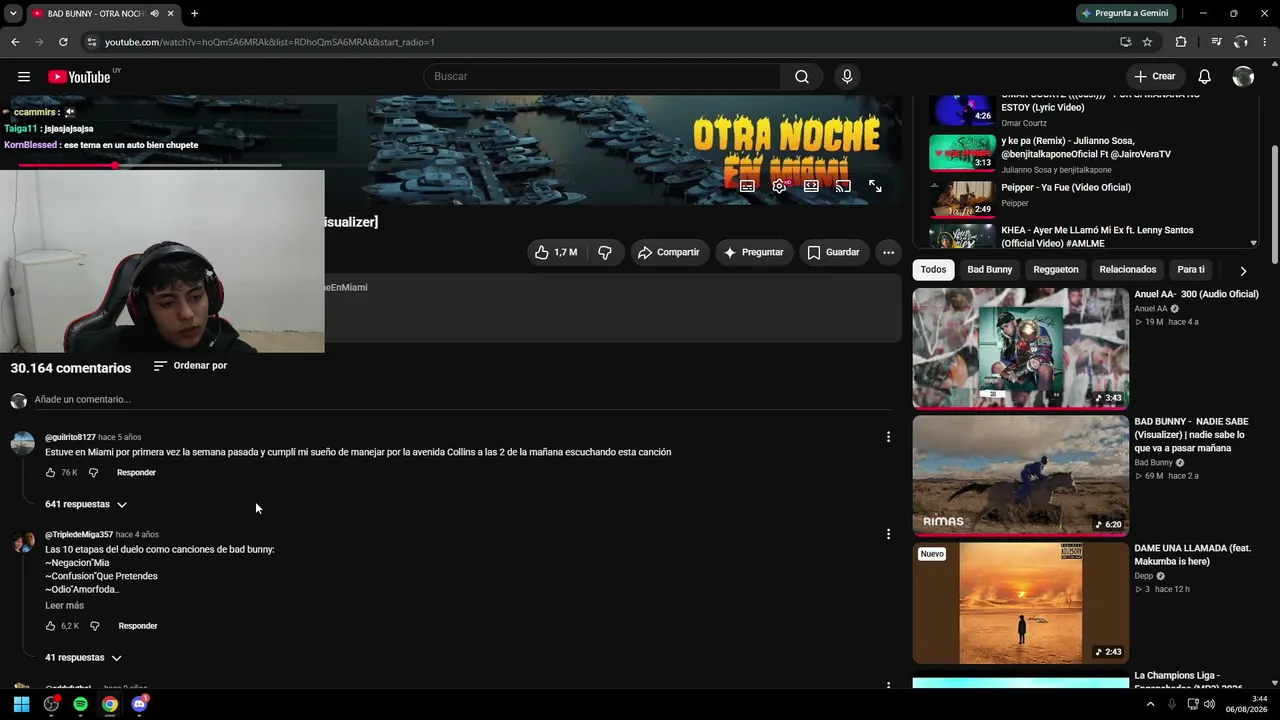1280x720 pixels.
Task: Open a new browser tab
Action: pyautogui.click(x=194, y=14)
